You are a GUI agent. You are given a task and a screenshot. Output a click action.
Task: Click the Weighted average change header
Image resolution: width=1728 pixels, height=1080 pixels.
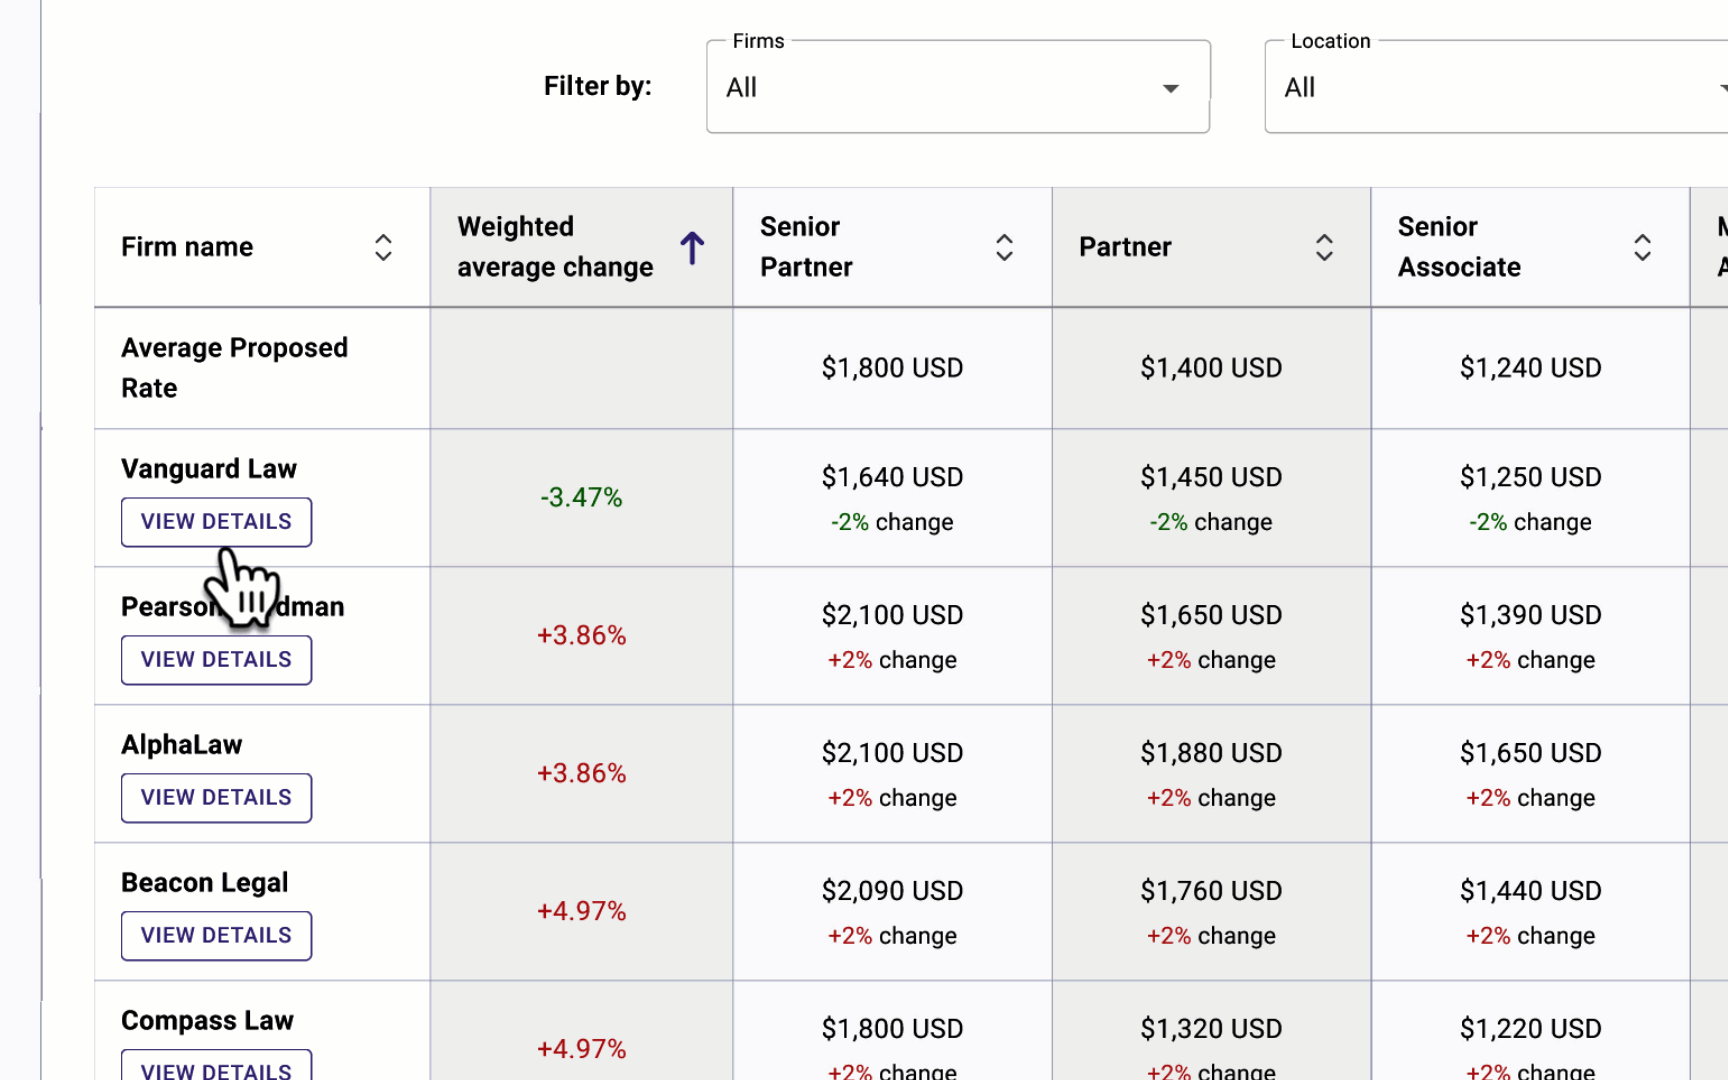click(x=555, y=247)
